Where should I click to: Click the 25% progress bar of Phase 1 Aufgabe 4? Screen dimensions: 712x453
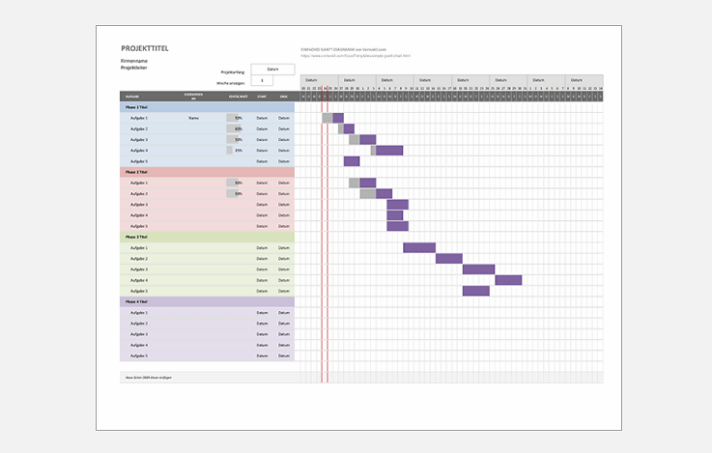[x=235, y=150]
